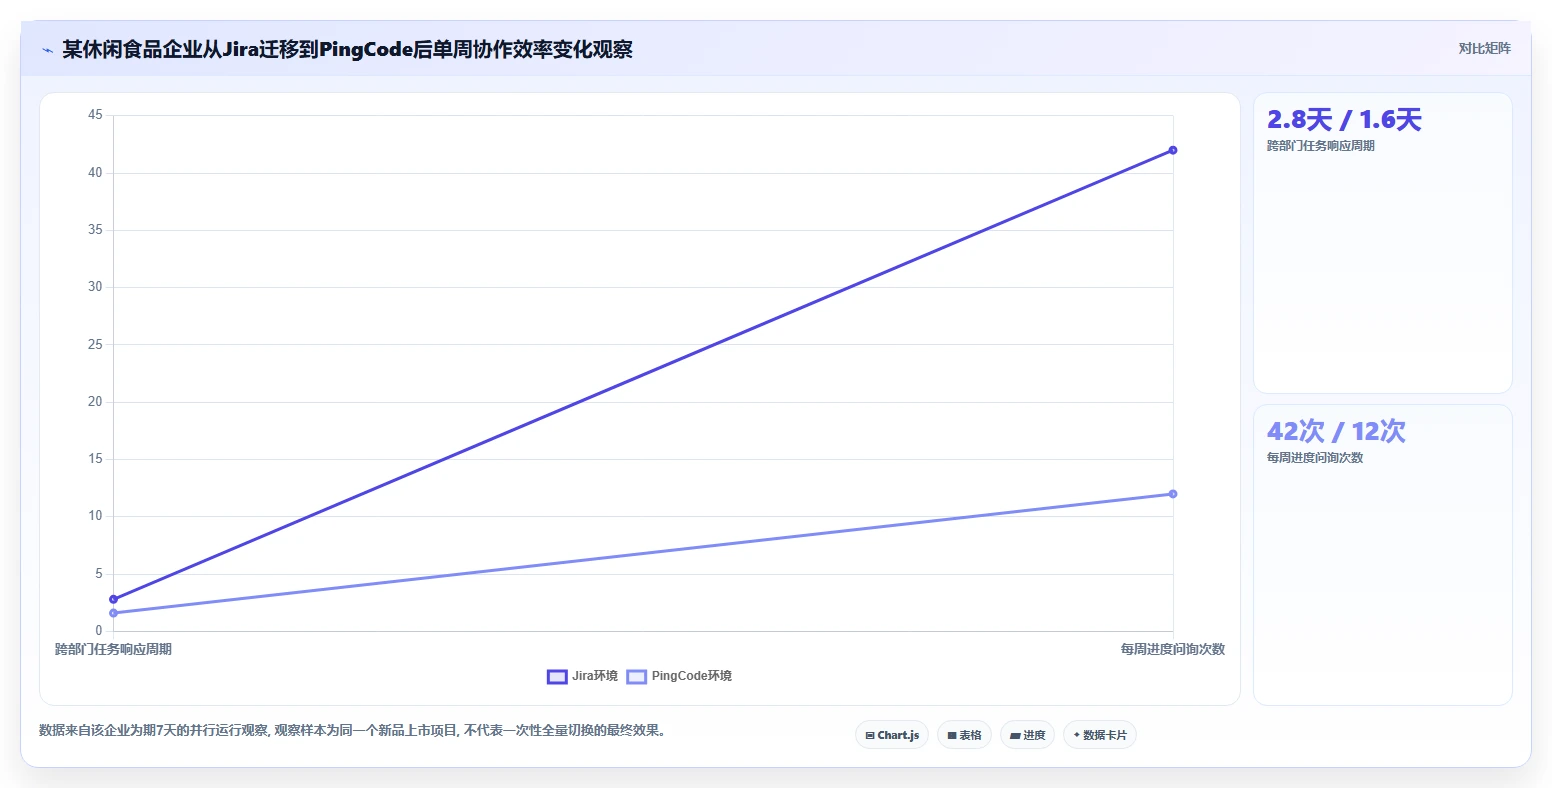Click the Jira data point at value 42
This screenshot has width=1552, height=788.
tap(1173, 150)
